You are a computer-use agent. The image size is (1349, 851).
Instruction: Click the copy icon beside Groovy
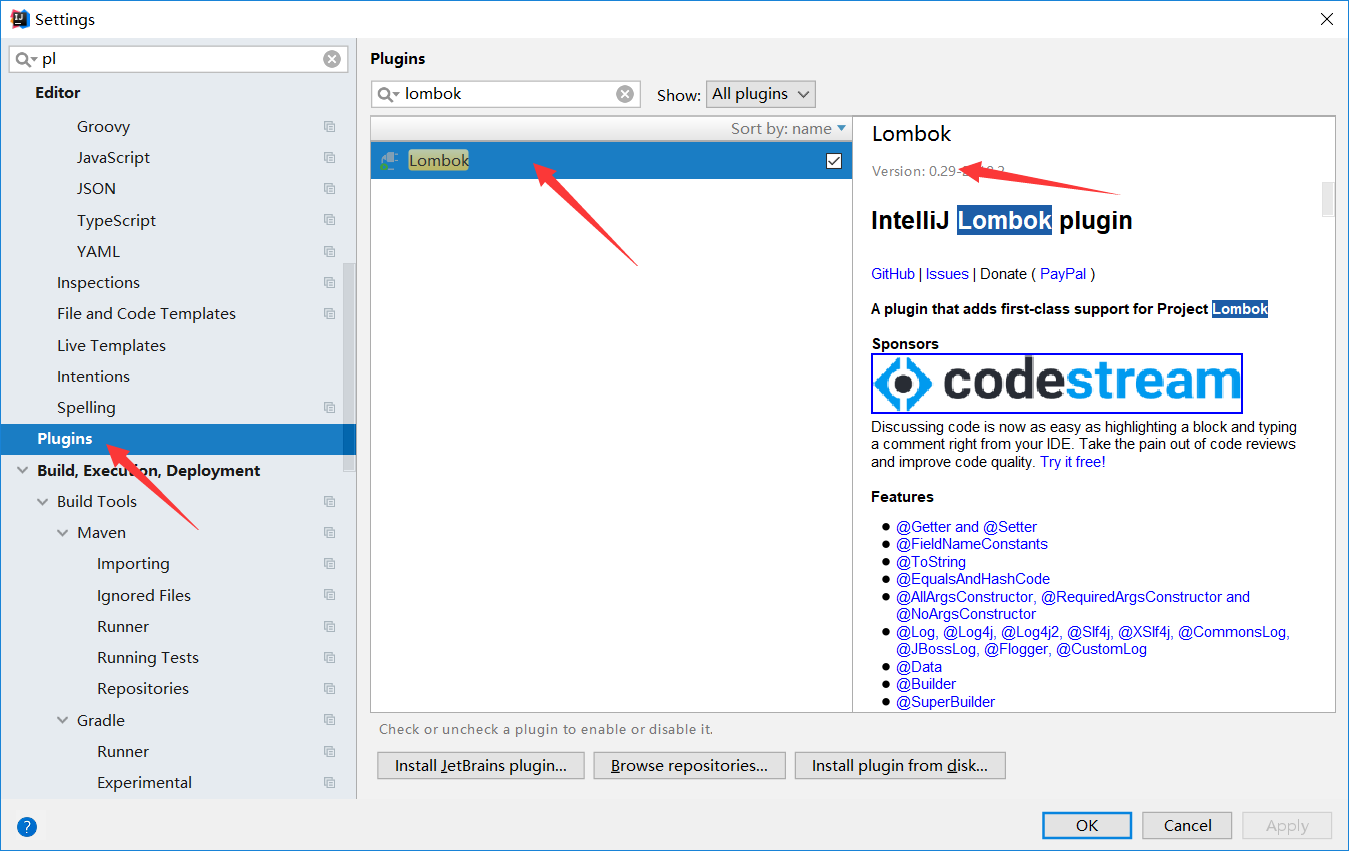click(x=330, y=127)
